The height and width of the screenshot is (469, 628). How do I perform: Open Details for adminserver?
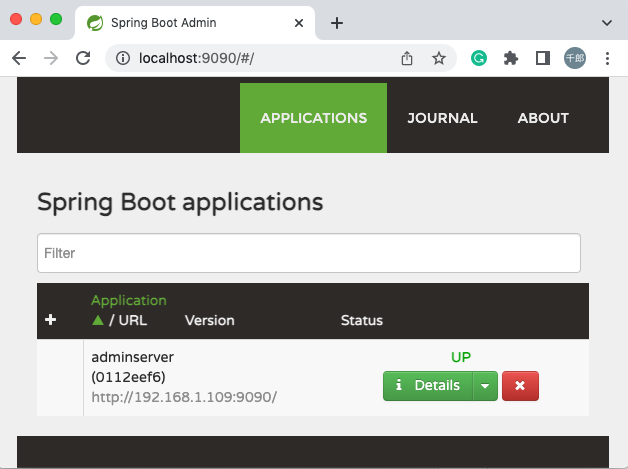[428, 386]
